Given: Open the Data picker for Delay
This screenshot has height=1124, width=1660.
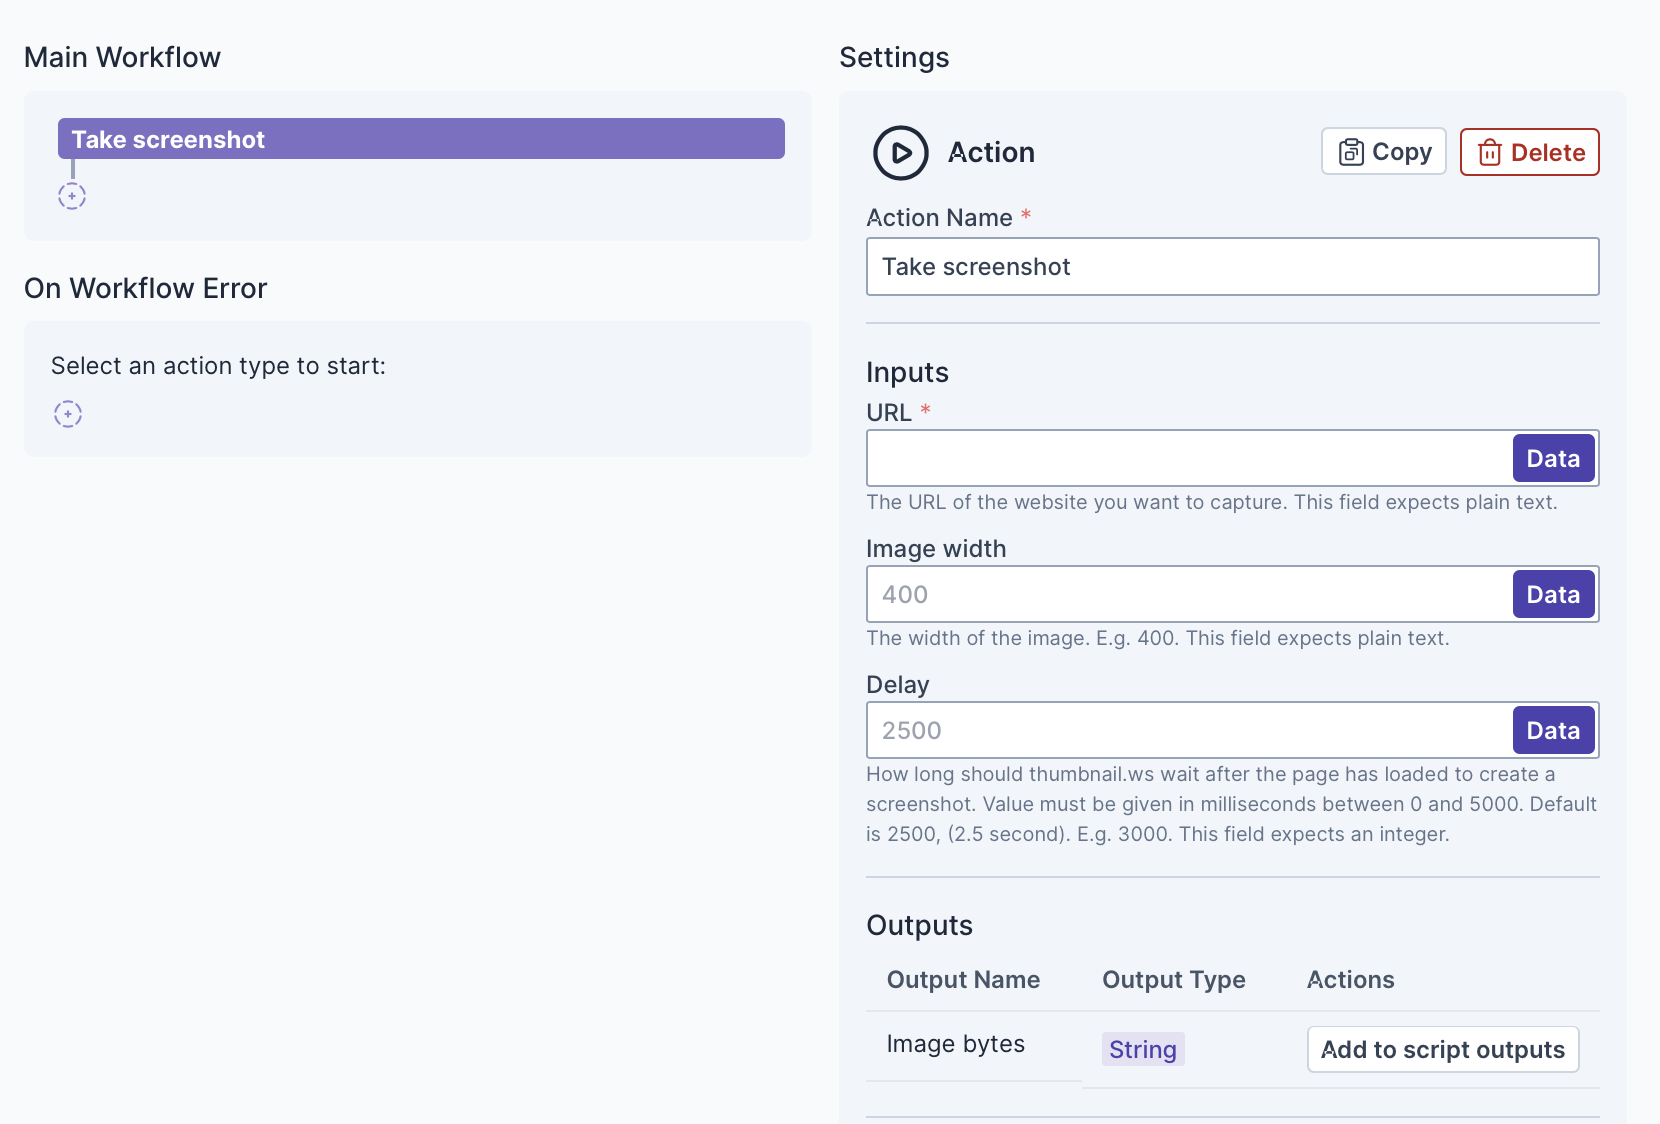Looking at the screenshot, I should [1552, 731].
